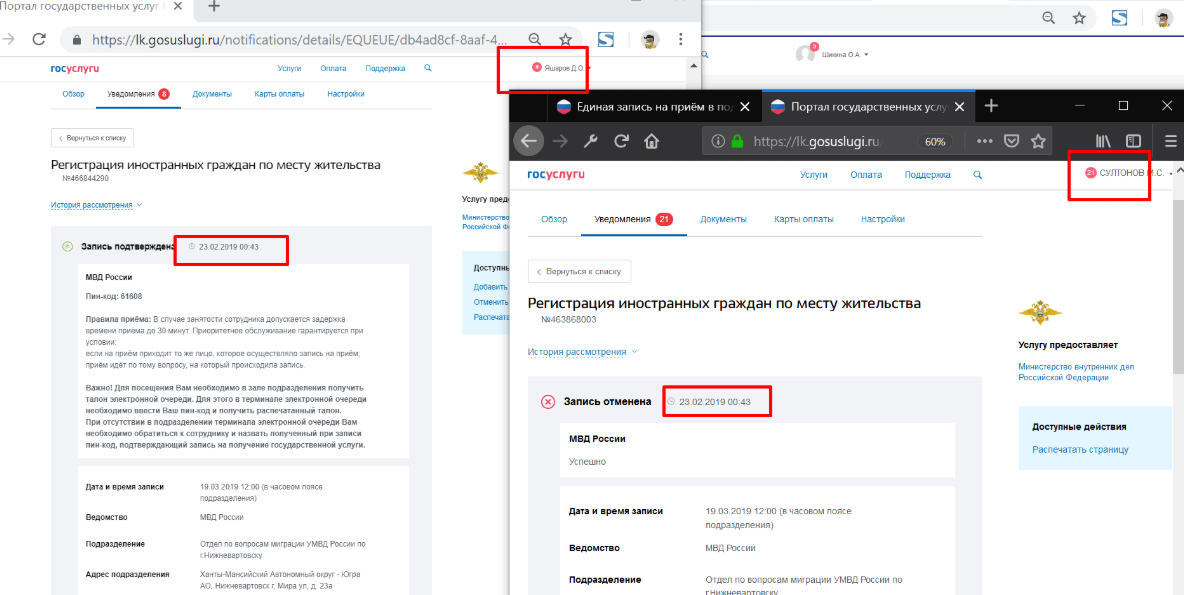Image resolution: width=1184 pixels, height=595 pixels.
Task: Open Уведомления 8 tab in left Chrome page
Action: pyautogui.click(x=138, y=94)
